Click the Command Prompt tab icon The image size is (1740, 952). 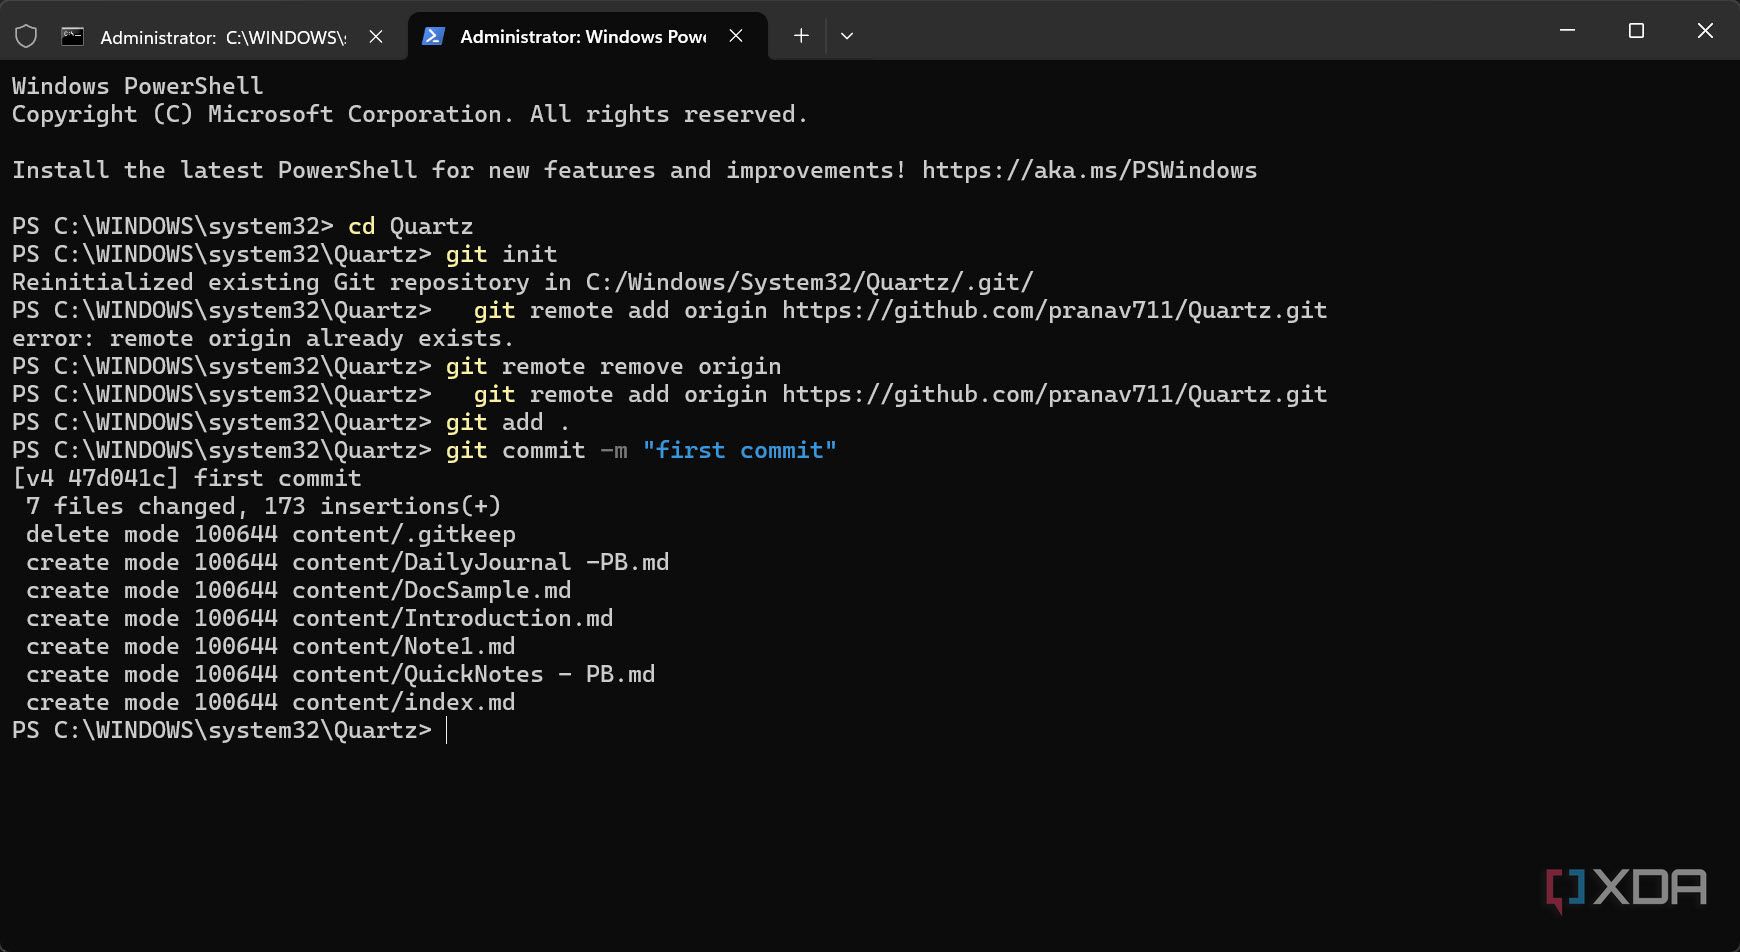point(72,37)
